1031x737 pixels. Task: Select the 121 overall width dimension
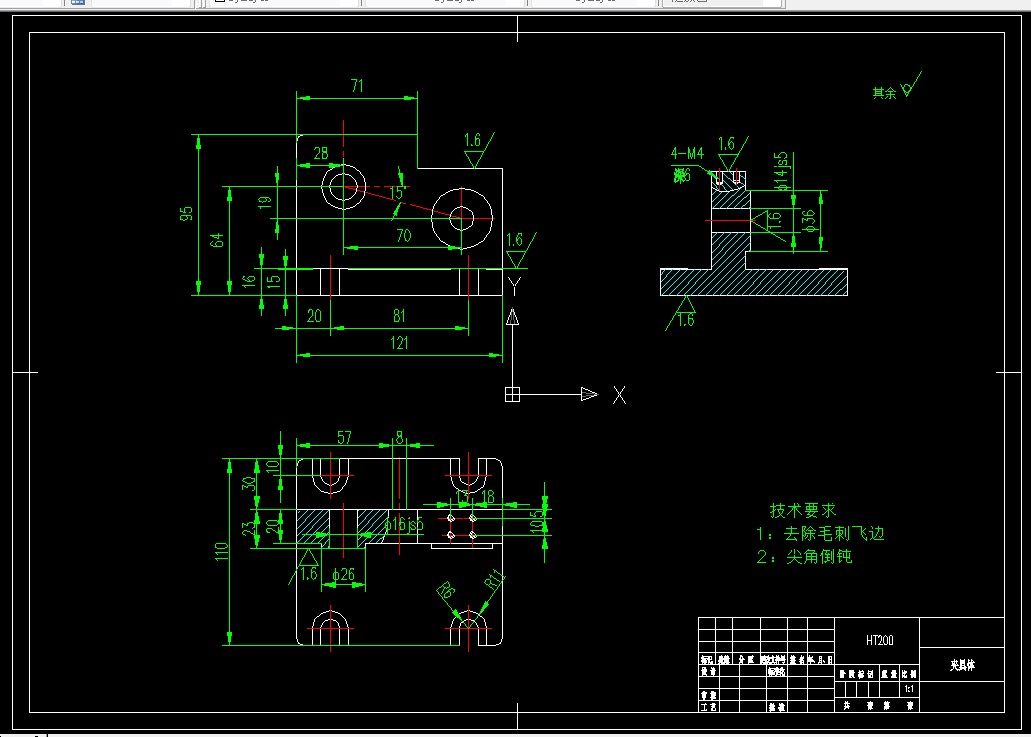pos(399,343)
